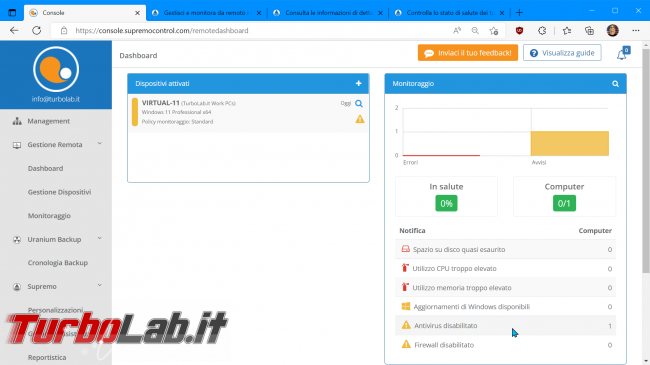Open Cronologia Backup in sidebar
The width and height of the screenshot is (650, 365).
(58, 263)
